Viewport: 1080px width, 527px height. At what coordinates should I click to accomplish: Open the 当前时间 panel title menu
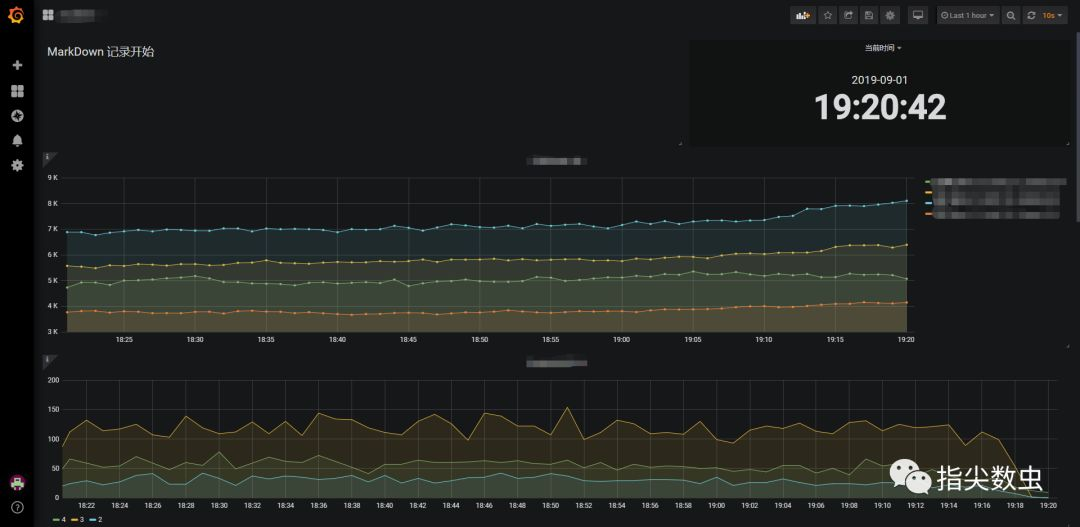click(x=883, y=48)
